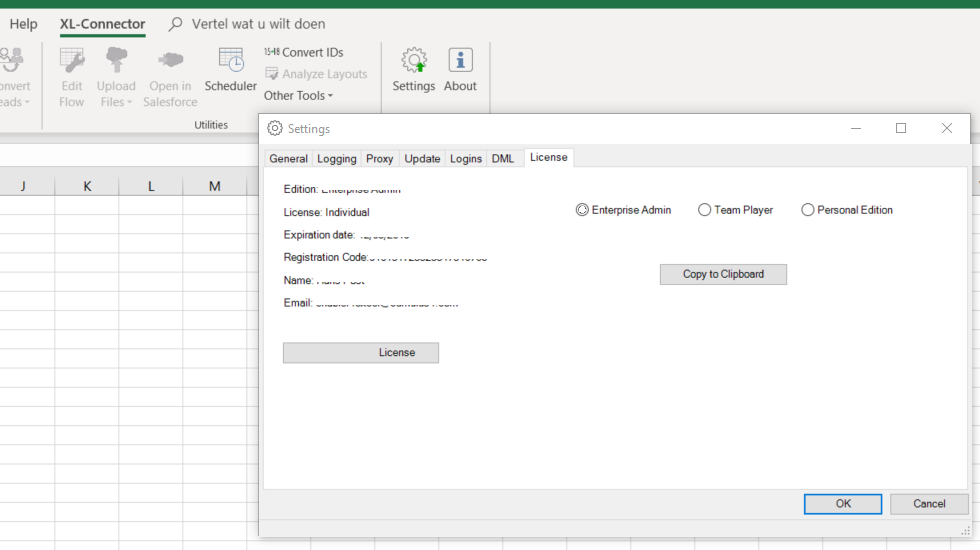The width and height of the screenshot is (980, 550).
Task: Select the Team Player radio button
Action: (704, 210)
